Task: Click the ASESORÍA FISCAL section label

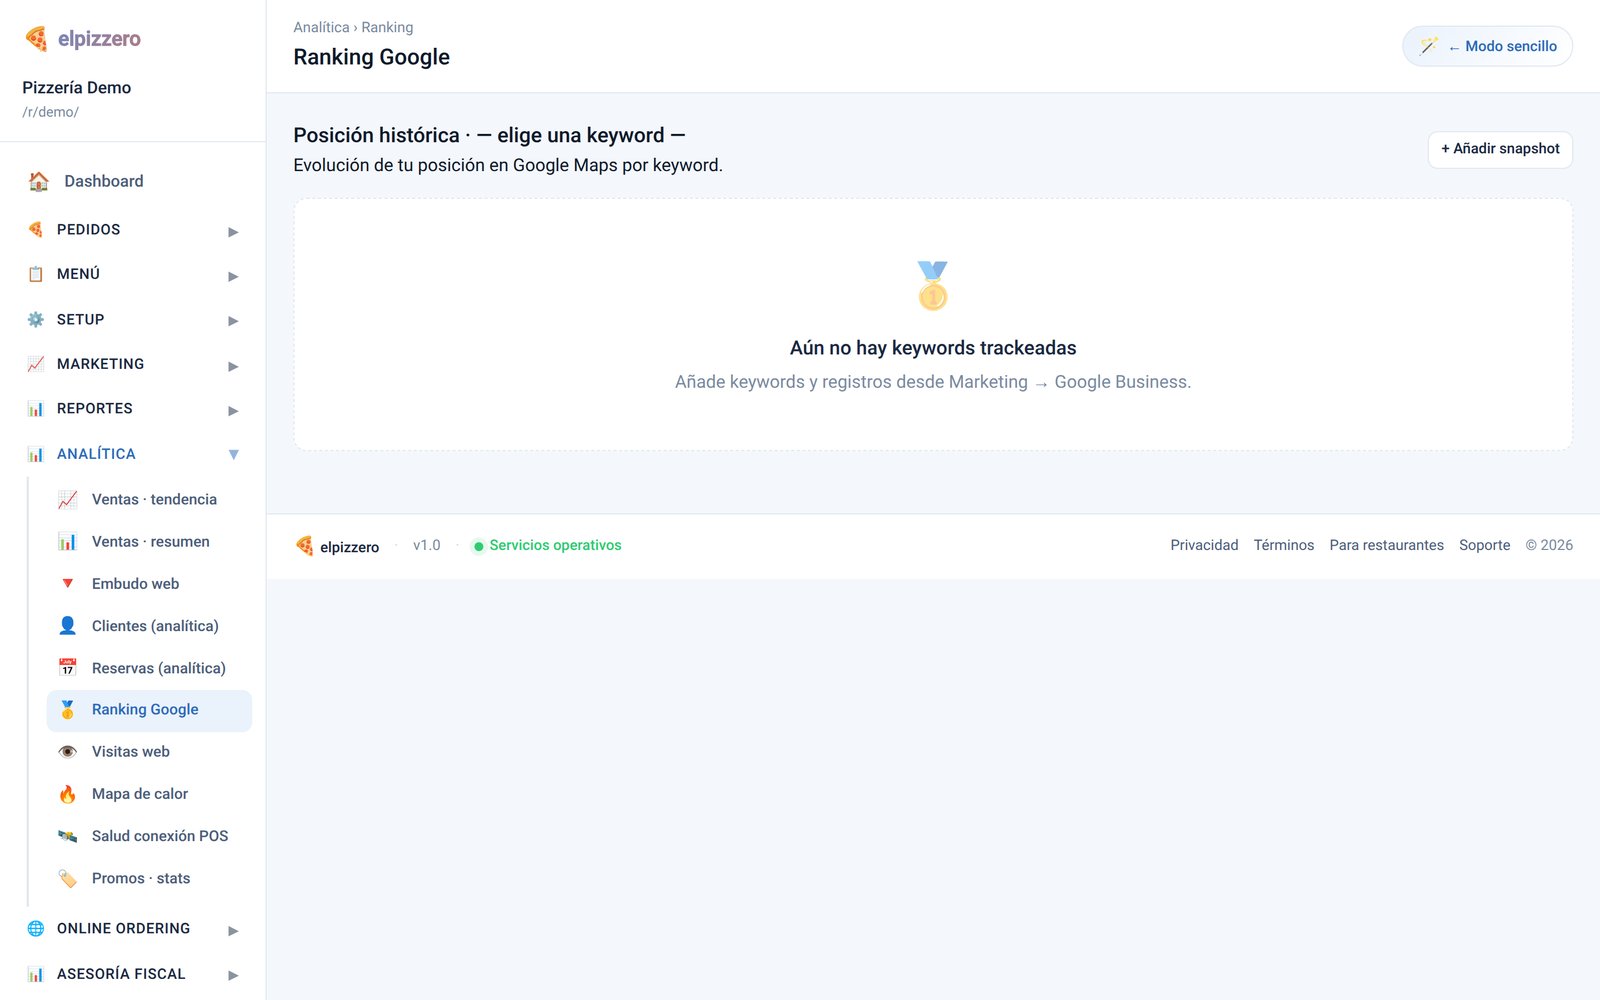Action: click(121, 974)
